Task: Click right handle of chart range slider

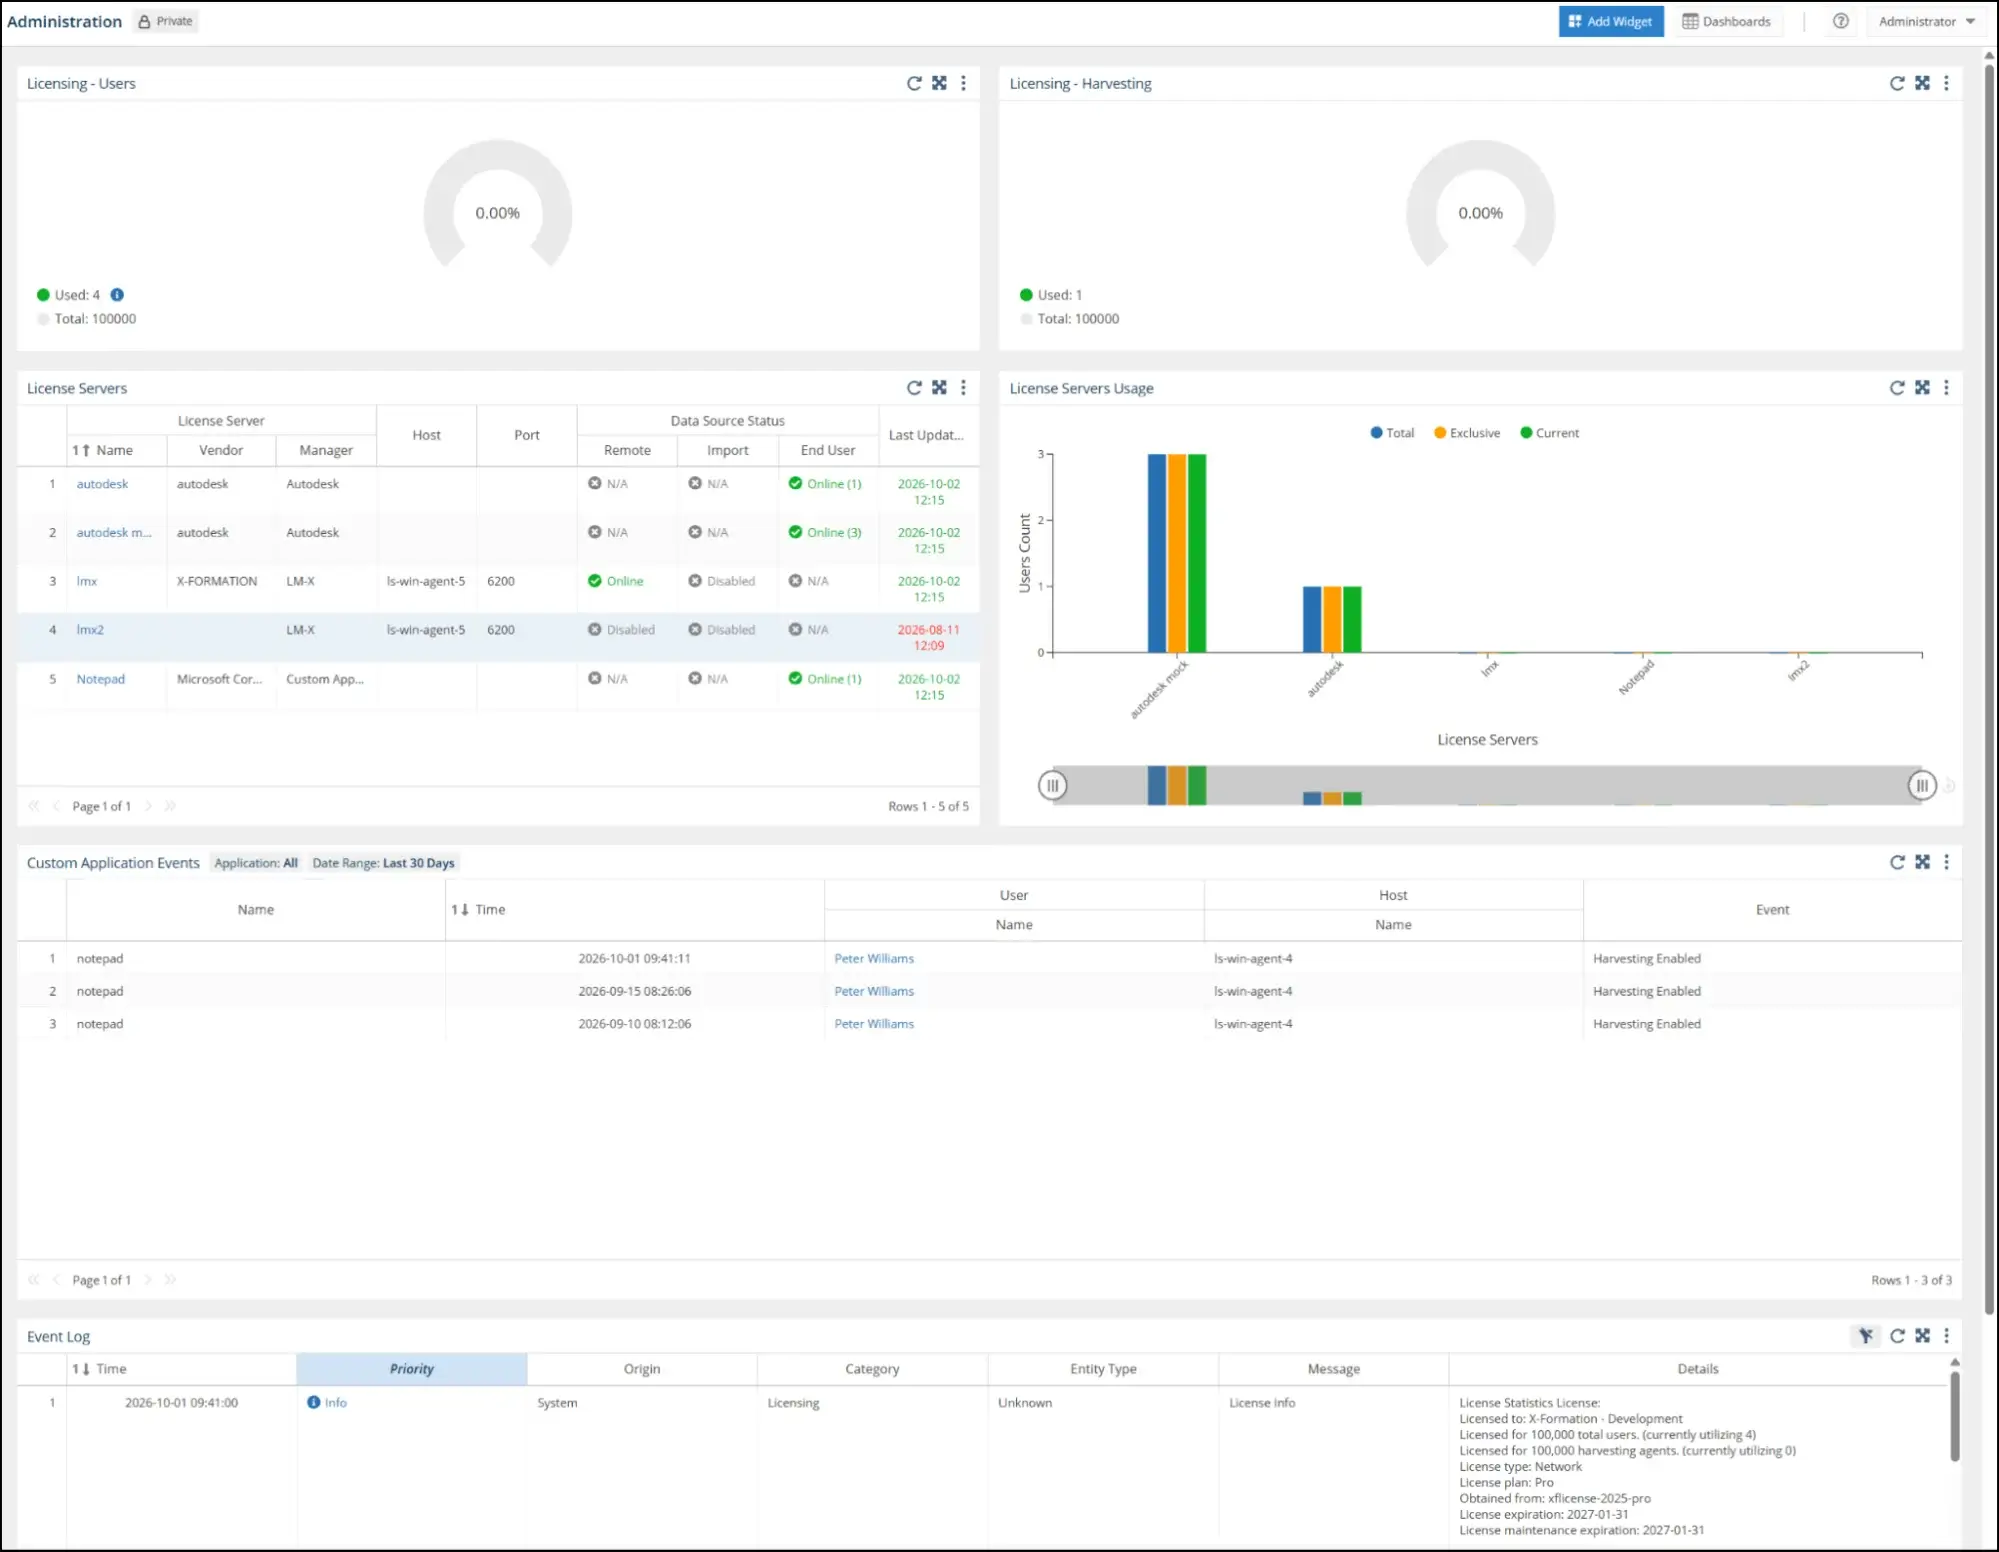Action: point(1921,785)
